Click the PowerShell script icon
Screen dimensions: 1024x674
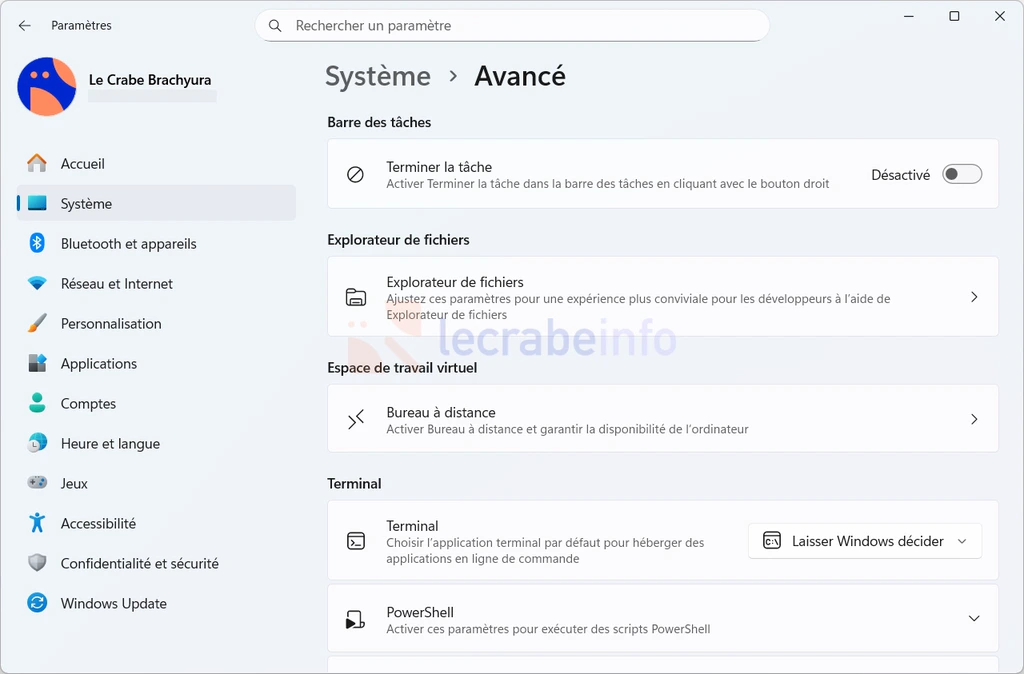[x=355, y=619]
